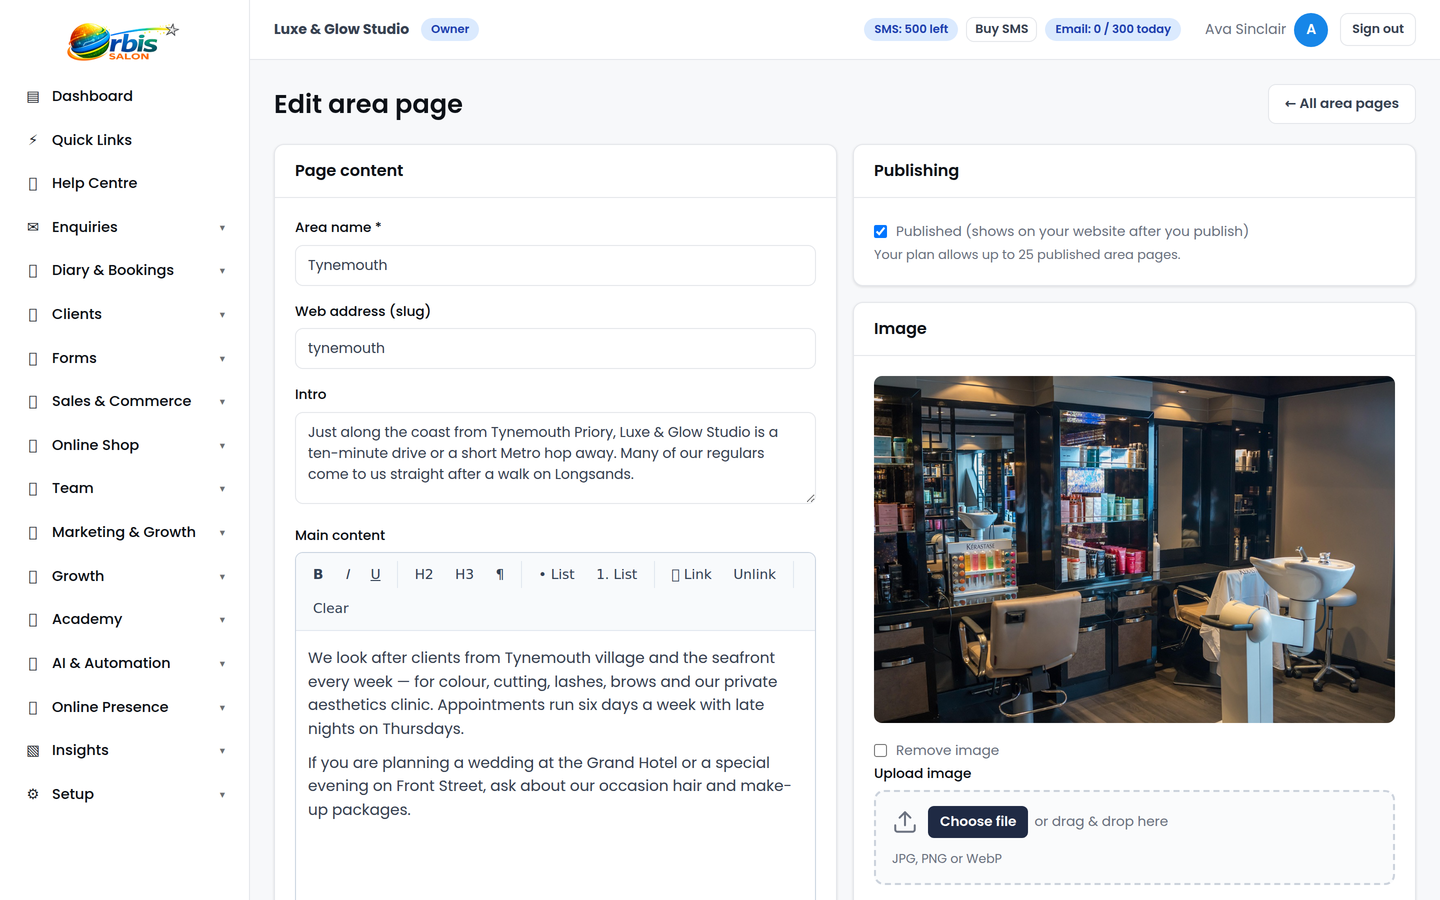This screenshot has width=1440, height=900.
Task: Click Unlink in the editor toolbar
Action: tap(754, 574)
